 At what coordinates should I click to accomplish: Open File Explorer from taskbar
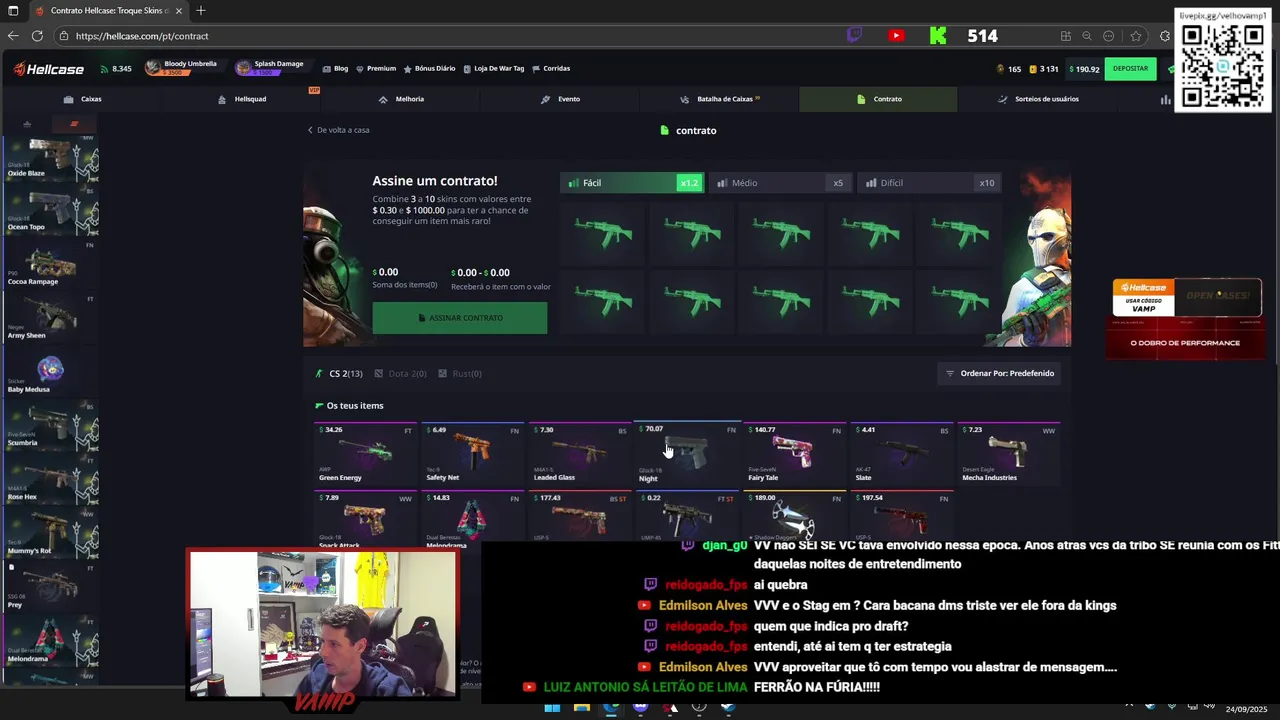581,708
